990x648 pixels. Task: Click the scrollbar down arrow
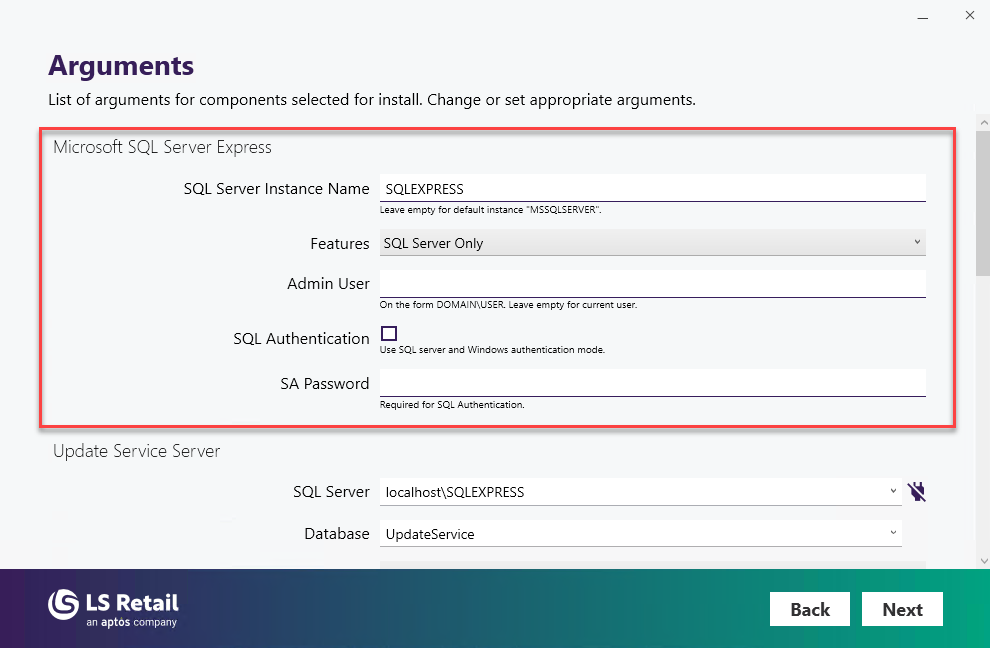pyautogui.click(x=983, y=560)
